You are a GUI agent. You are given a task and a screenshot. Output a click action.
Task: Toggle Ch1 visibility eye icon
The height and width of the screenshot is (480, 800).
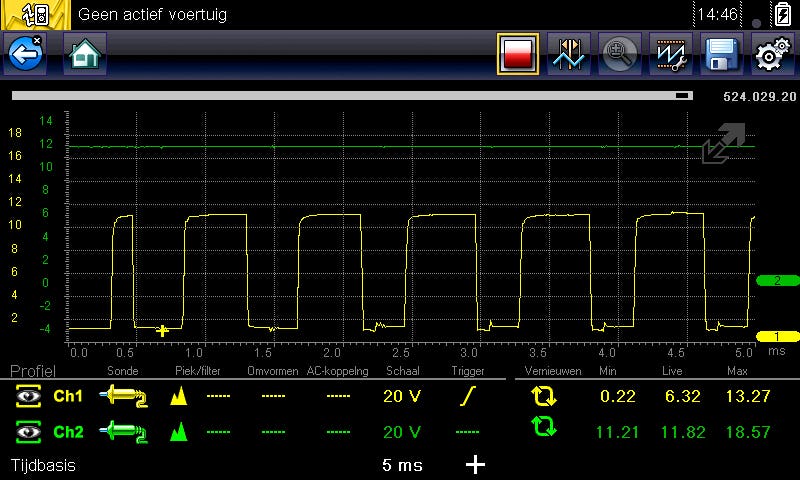[29, 397]
